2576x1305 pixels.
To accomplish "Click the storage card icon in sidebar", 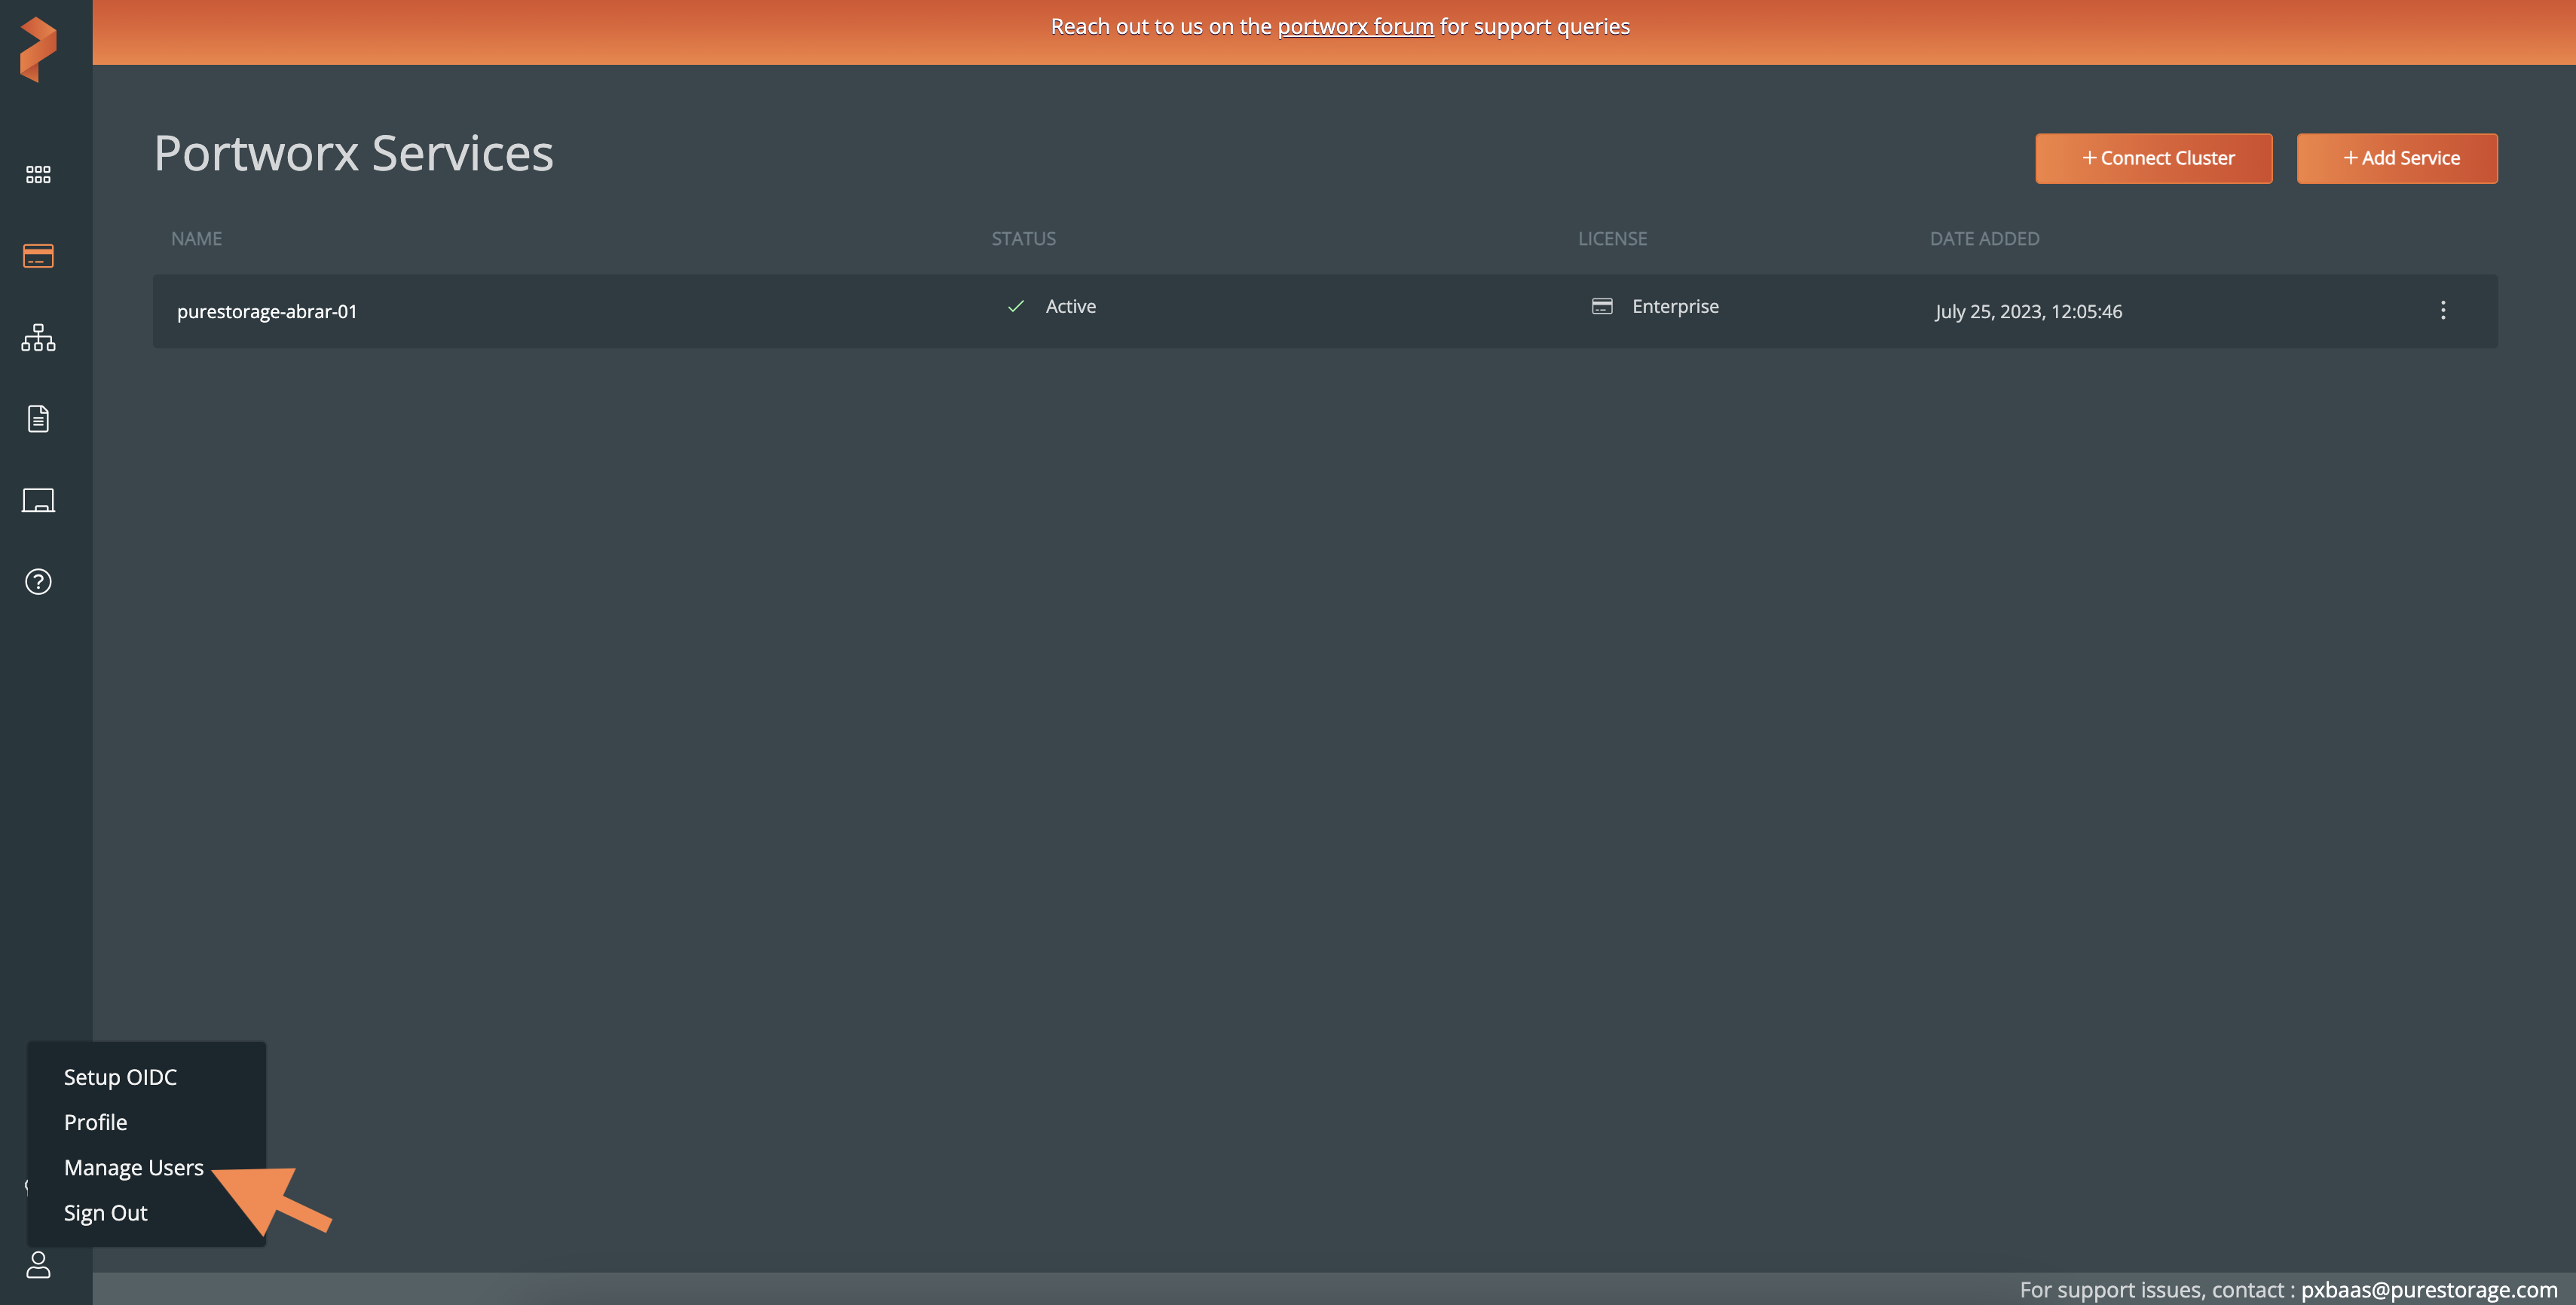I will [x=38, y=255].
